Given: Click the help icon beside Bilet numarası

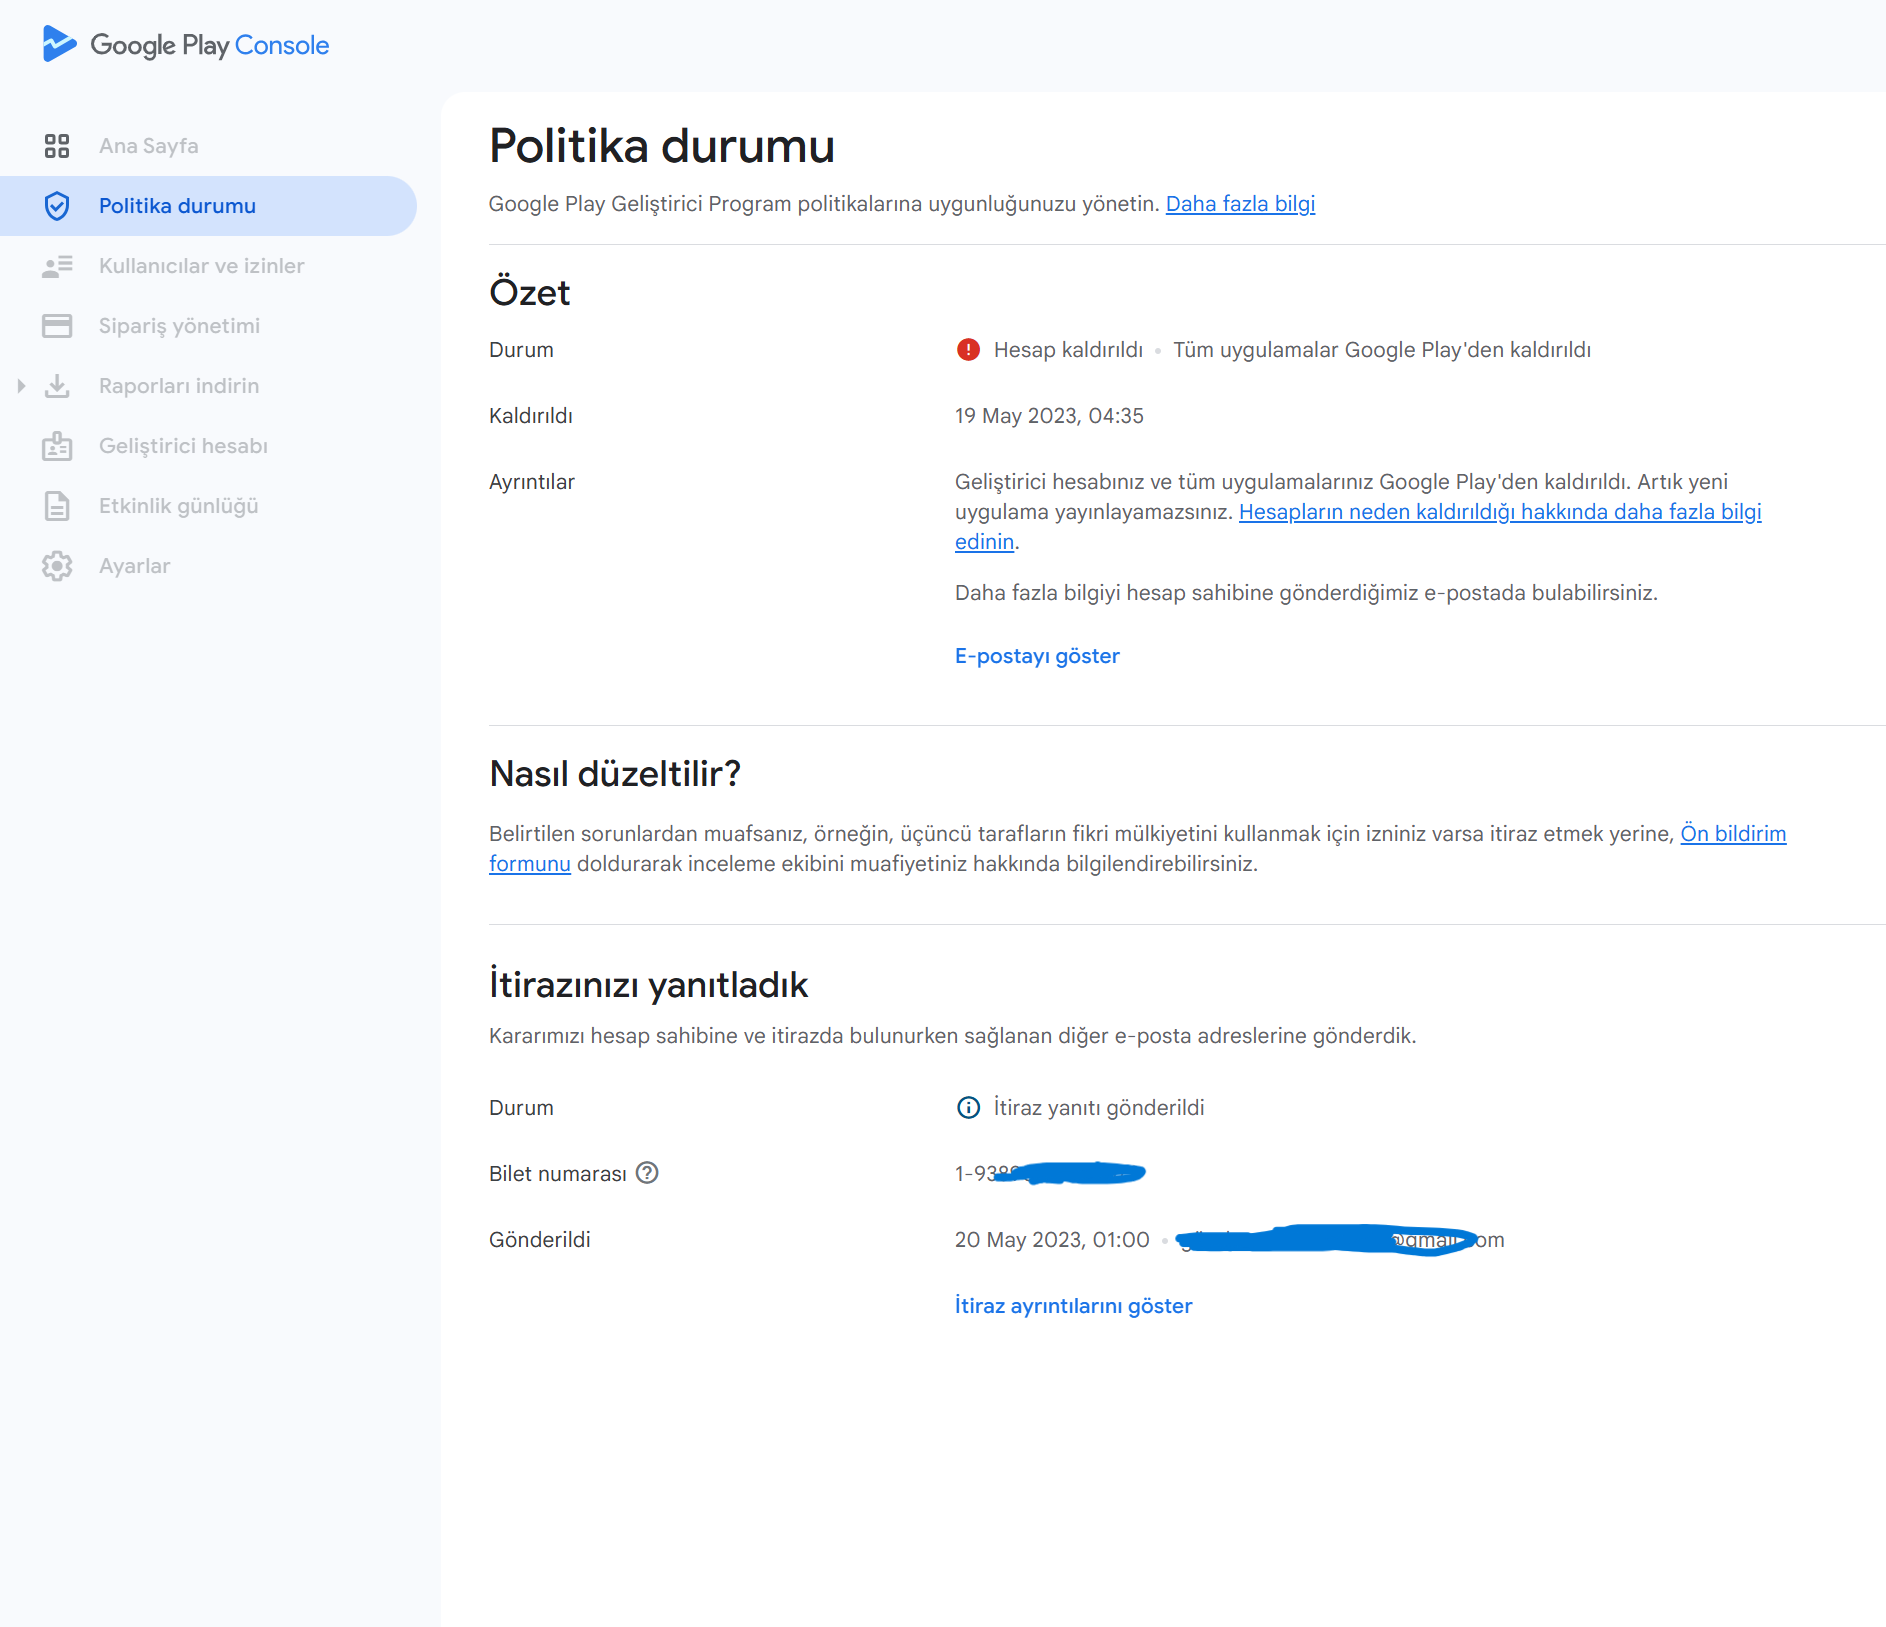Looking at the screenshot, I should coord(647,1173).
